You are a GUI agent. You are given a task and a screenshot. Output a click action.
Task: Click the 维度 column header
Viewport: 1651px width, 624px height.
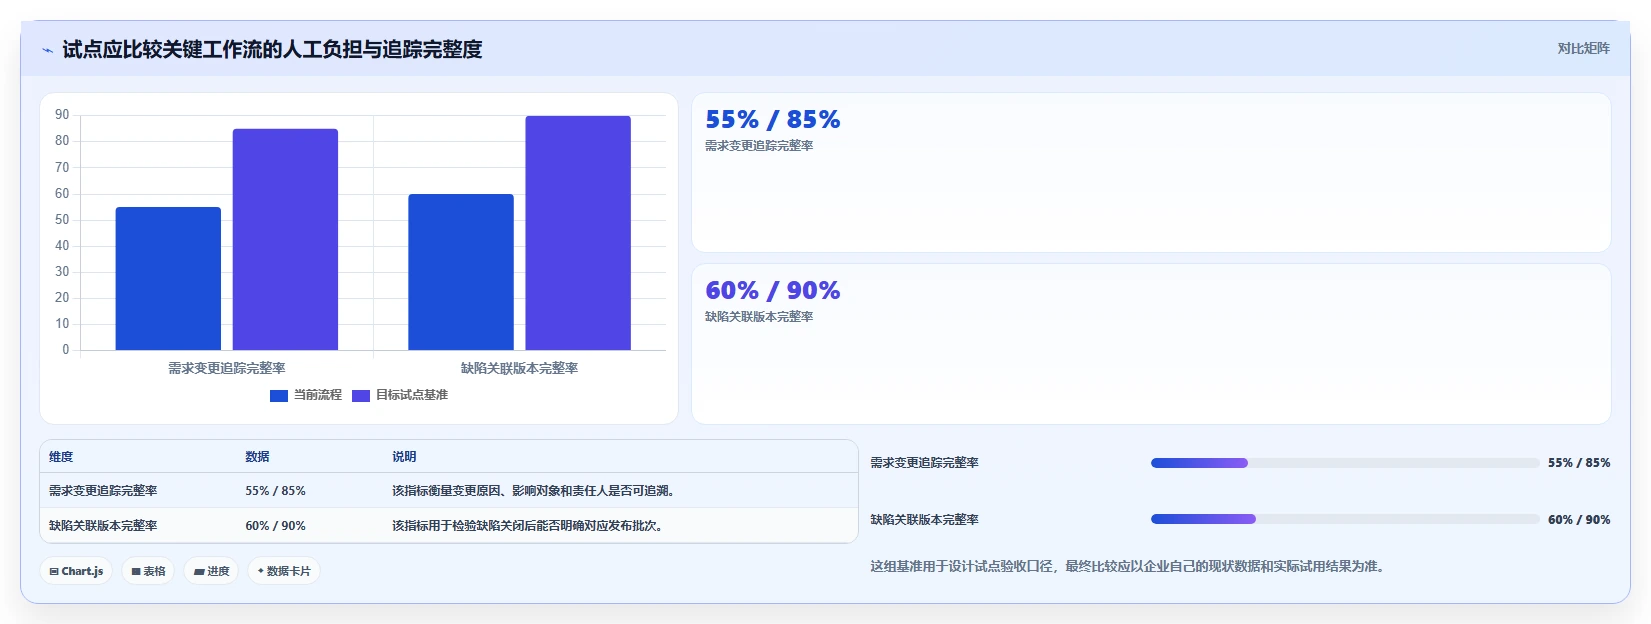click(61, 457)
